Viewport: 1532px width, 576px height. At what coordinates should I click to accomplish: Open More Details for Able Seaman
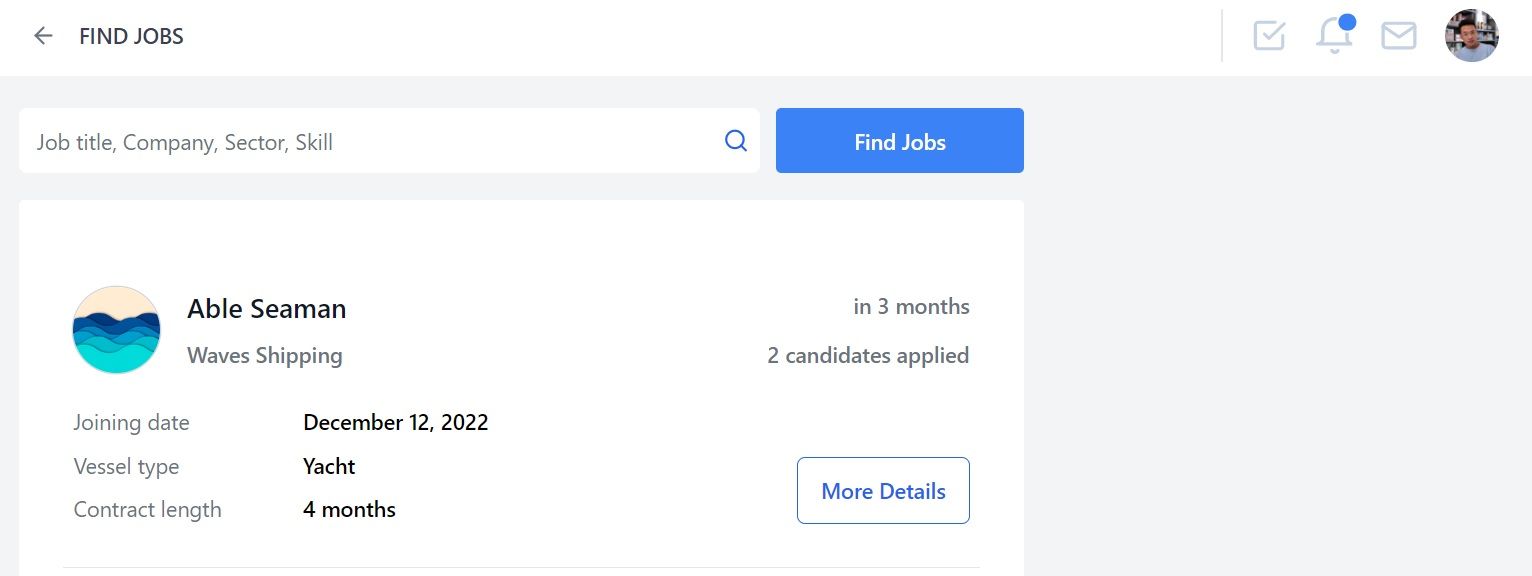tap(883, 491)
